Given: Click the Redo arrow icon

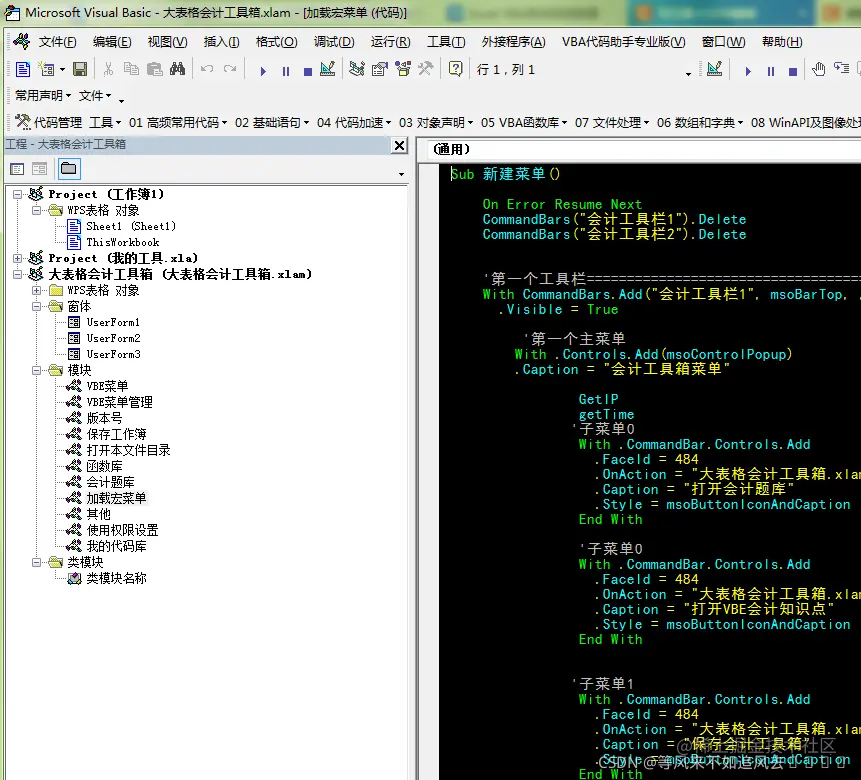Looking at the screenshot, I should pos(230,69).
